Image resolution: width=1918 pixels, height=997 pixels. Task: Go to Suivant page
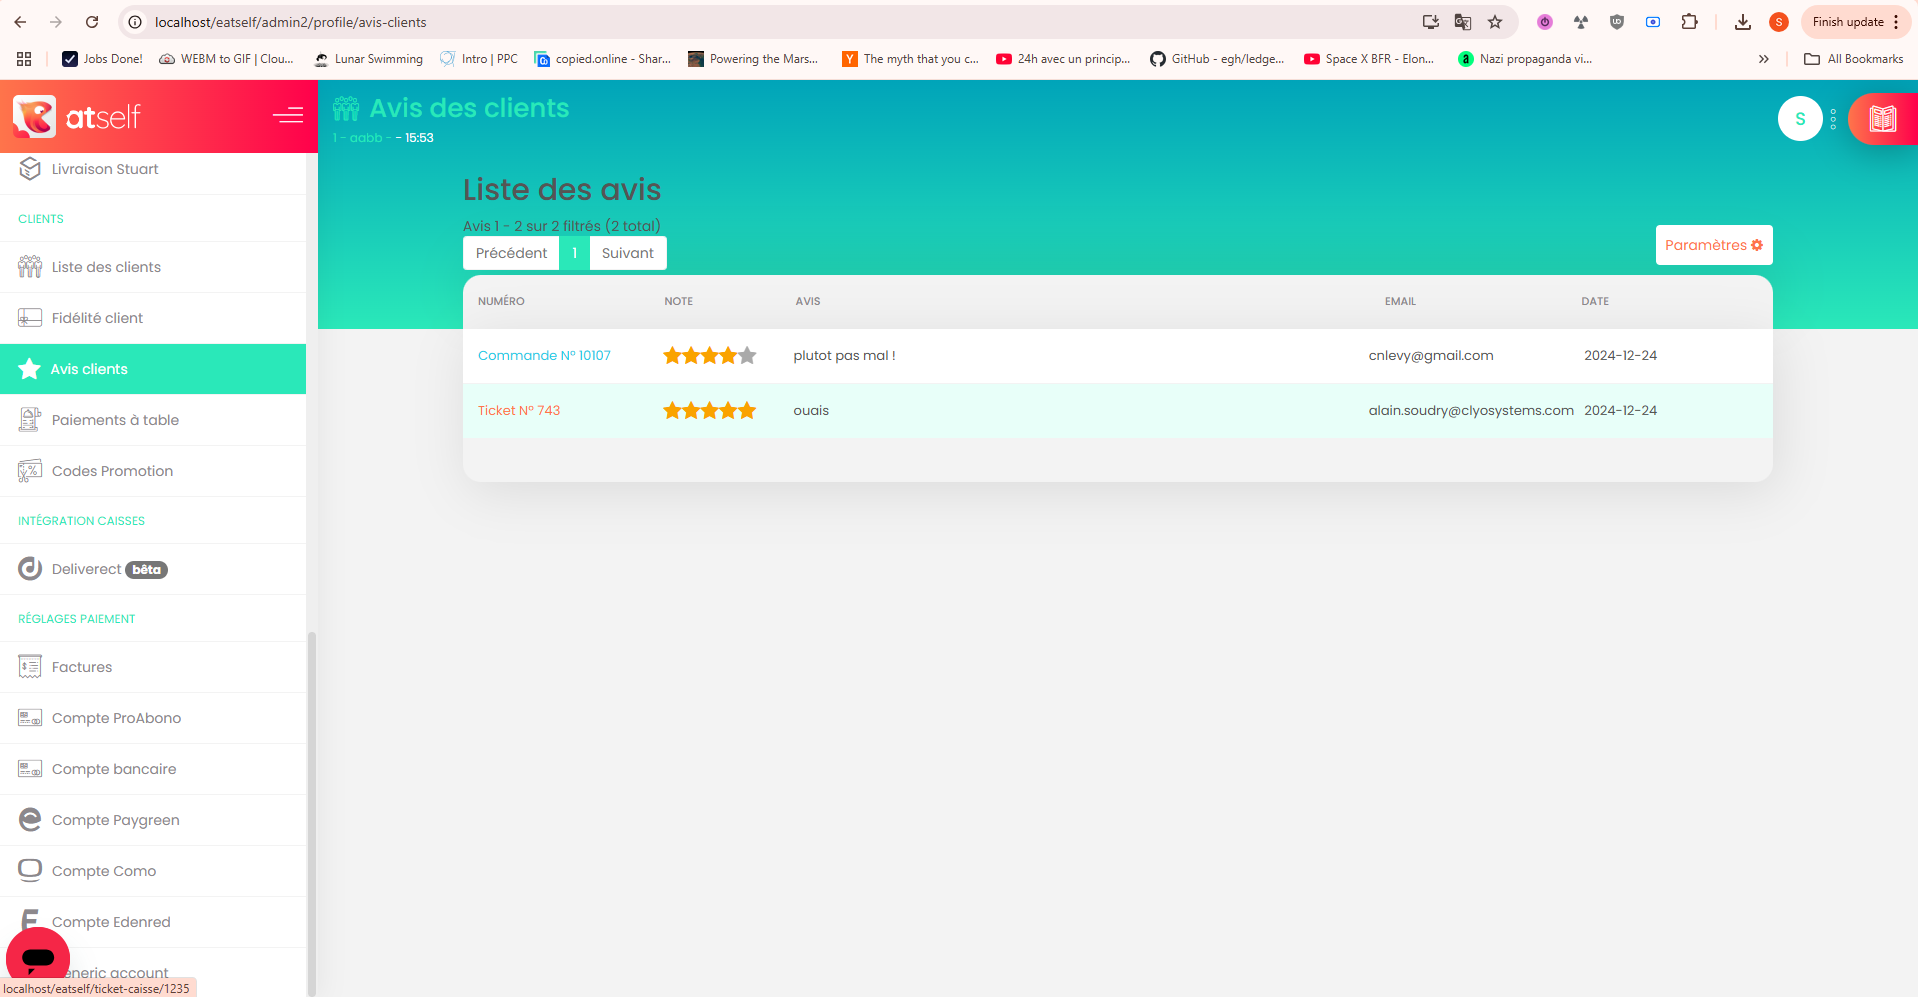[628, 253]
